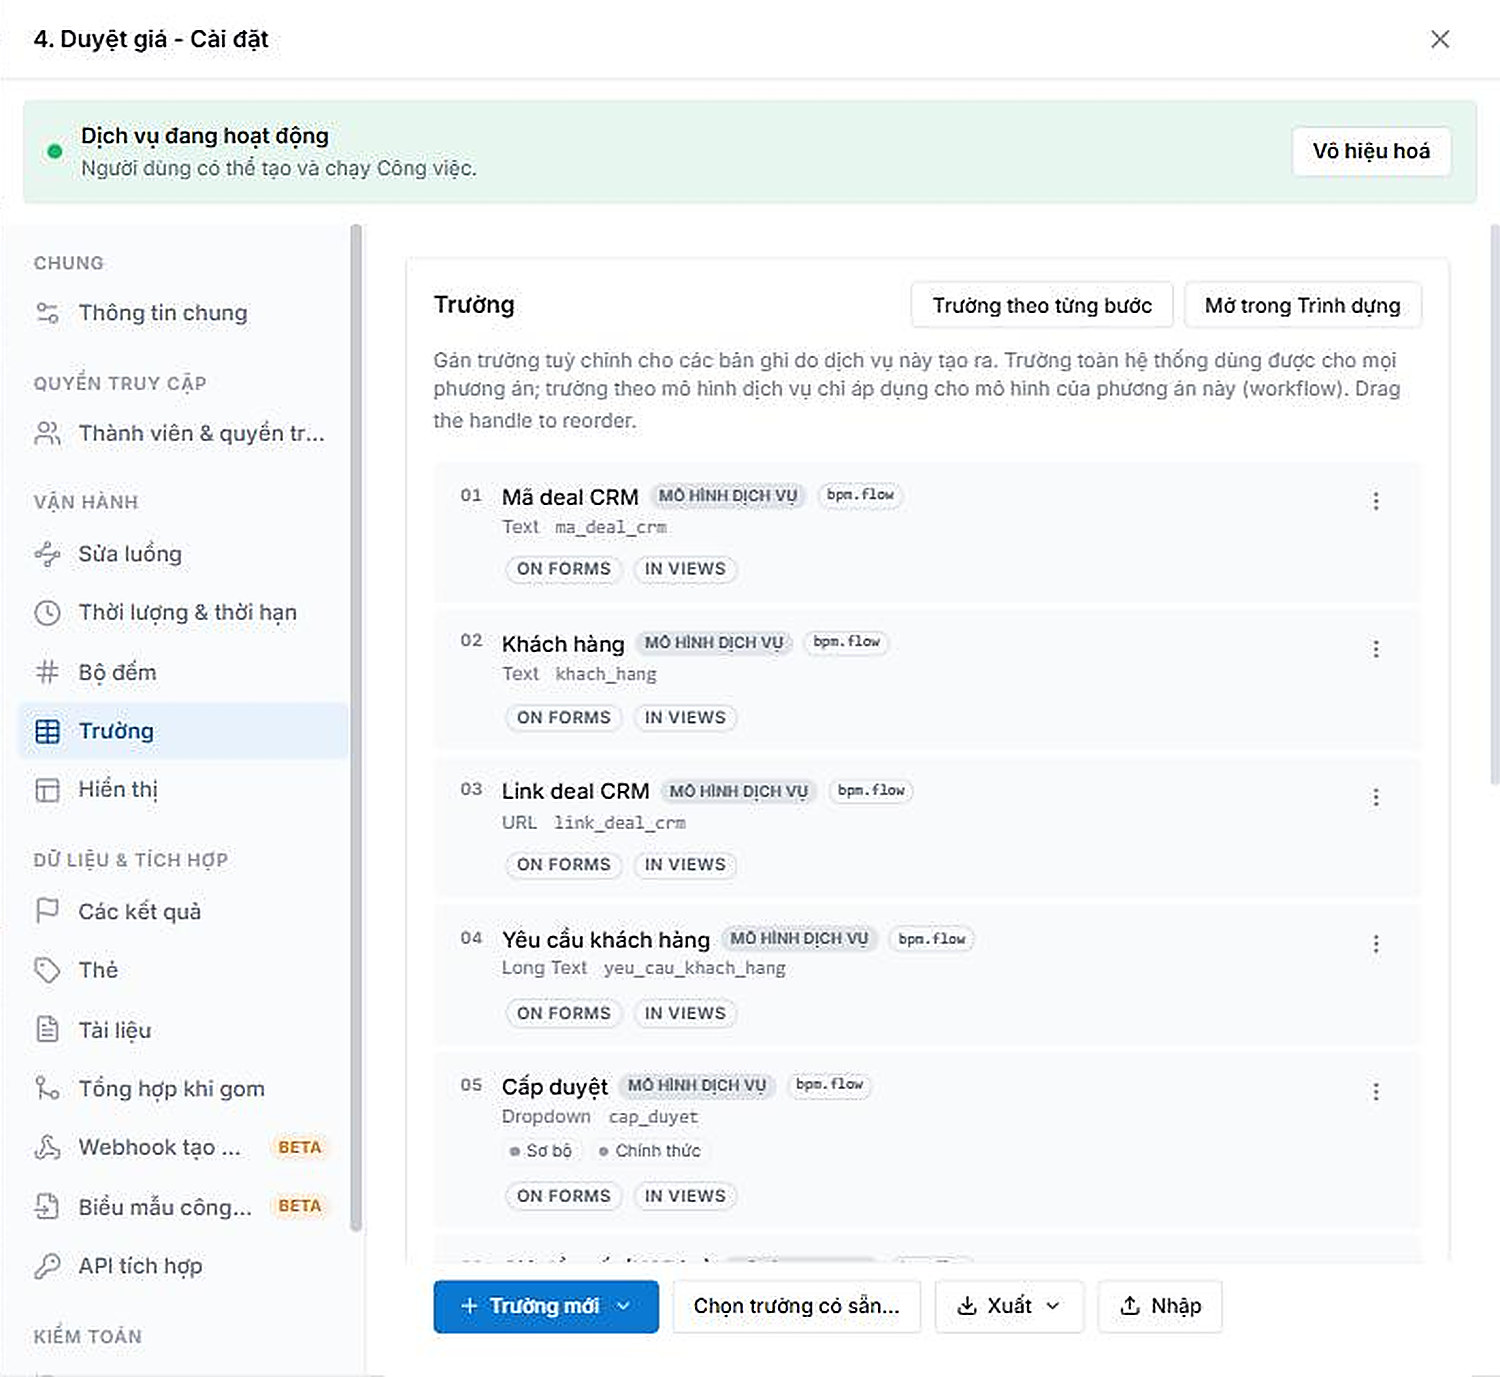Click the clock icon for Thời lượng & thời hạn
Image resolution: width=1500 pixels, height=1377 pixels.
(x=47, y=613)
